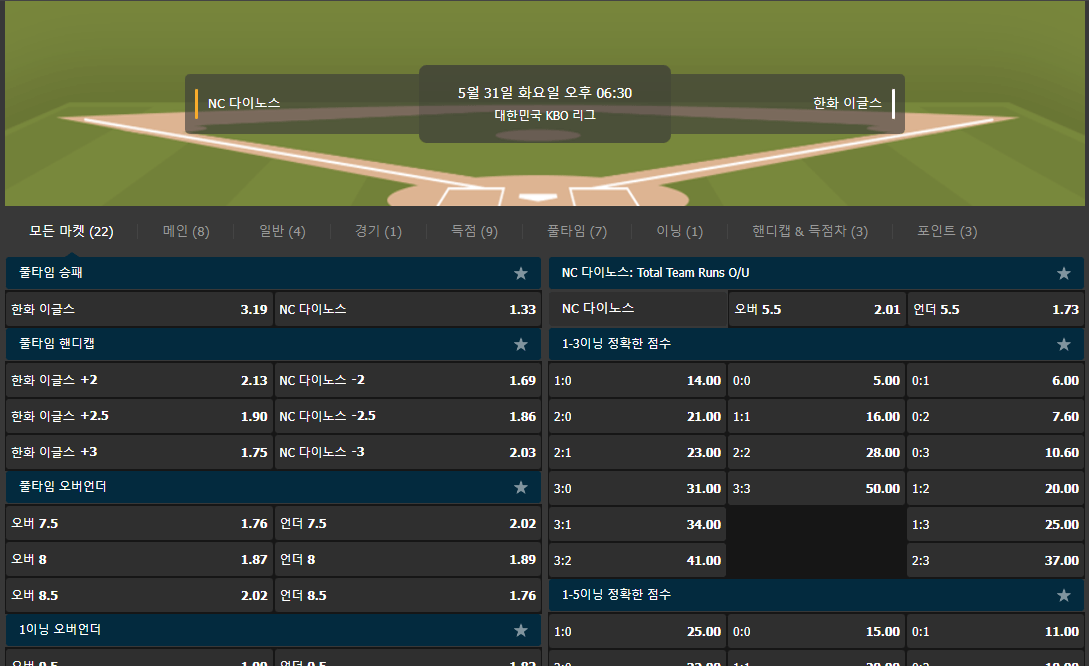
Task: Open the 핸디캡 & 득점차 (3) tab
Action: [x=810, y=231]
